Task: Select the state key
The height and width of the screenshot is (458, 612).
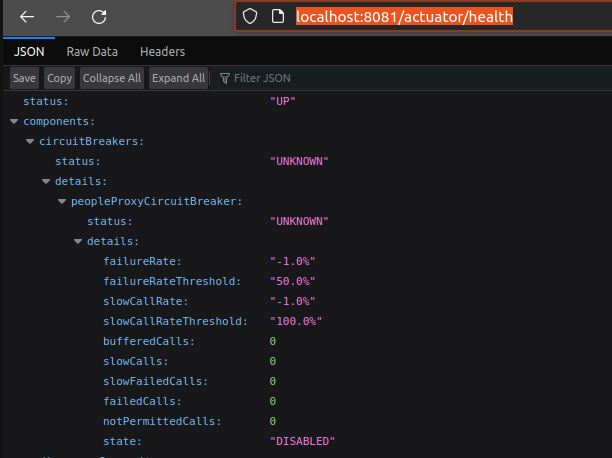Action: tap(122, 441)
